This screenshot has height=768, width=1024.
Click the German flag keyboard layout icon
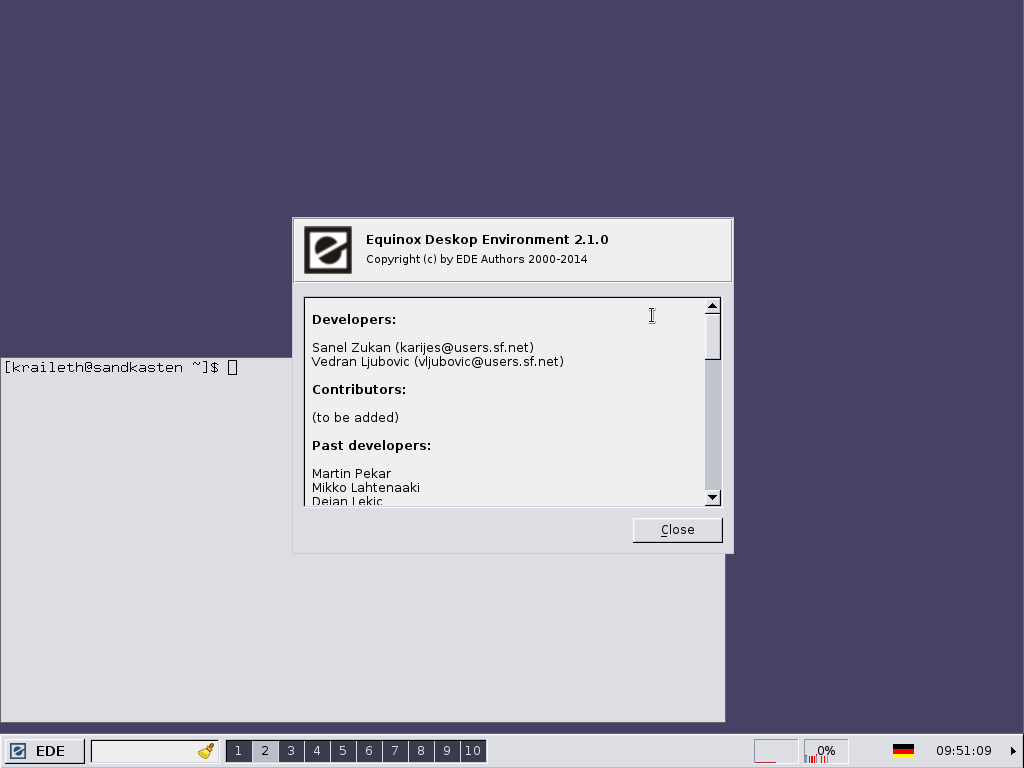903,751
